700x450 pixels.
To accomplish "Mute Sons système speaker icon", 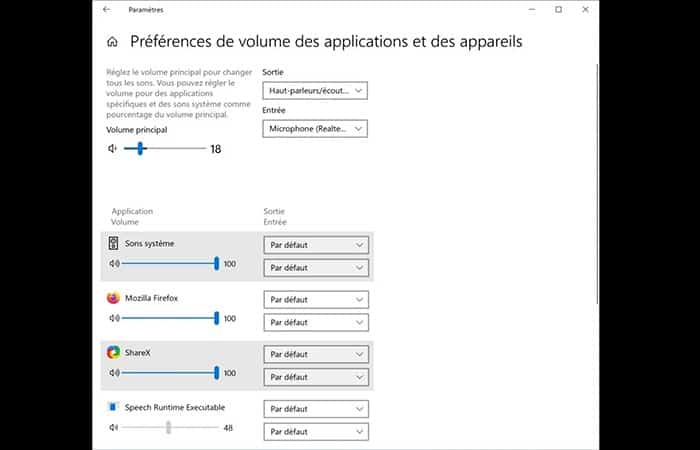I will 114,264.
